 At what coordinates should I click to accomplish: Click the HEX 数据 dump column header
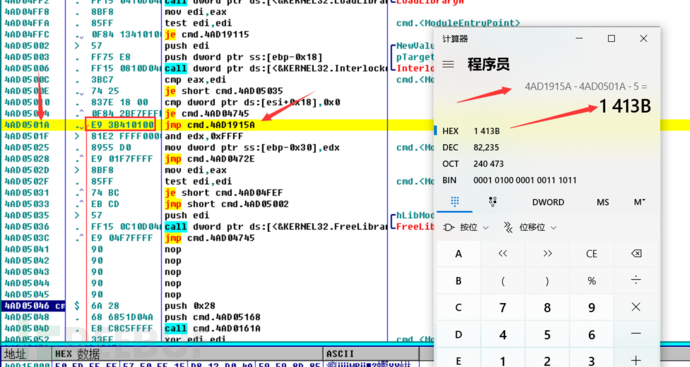[77, 354]
